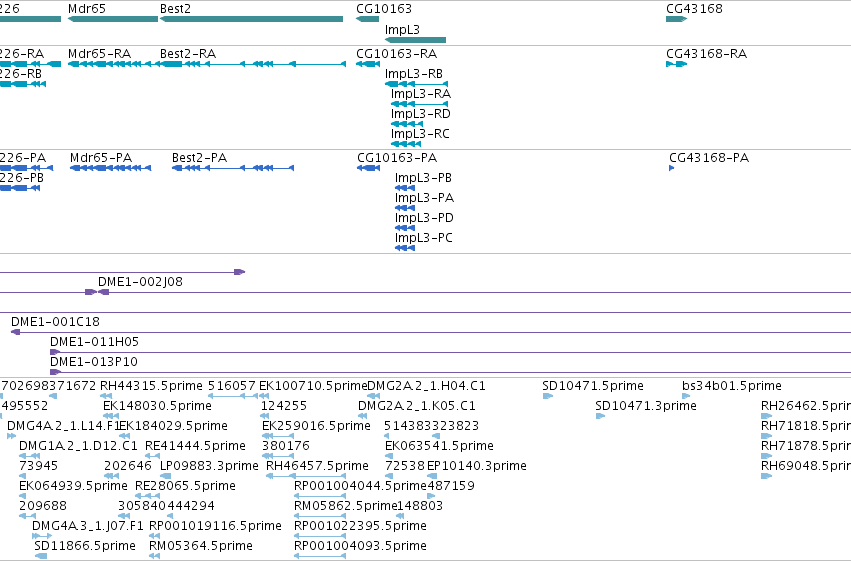This screenshot has height=561, width=851.
Task: Click the 124255 feature label
Action: pyautogui.click(x=284, y=406)
